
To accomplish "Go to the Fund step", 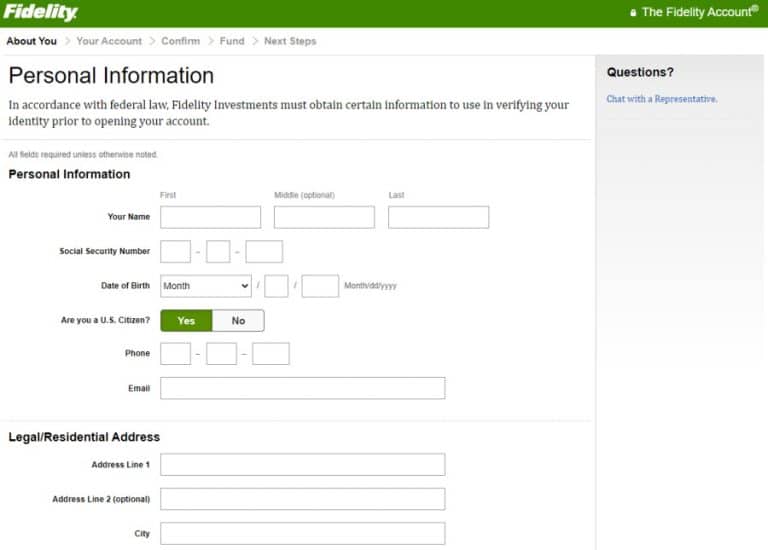I will [232, 41].
